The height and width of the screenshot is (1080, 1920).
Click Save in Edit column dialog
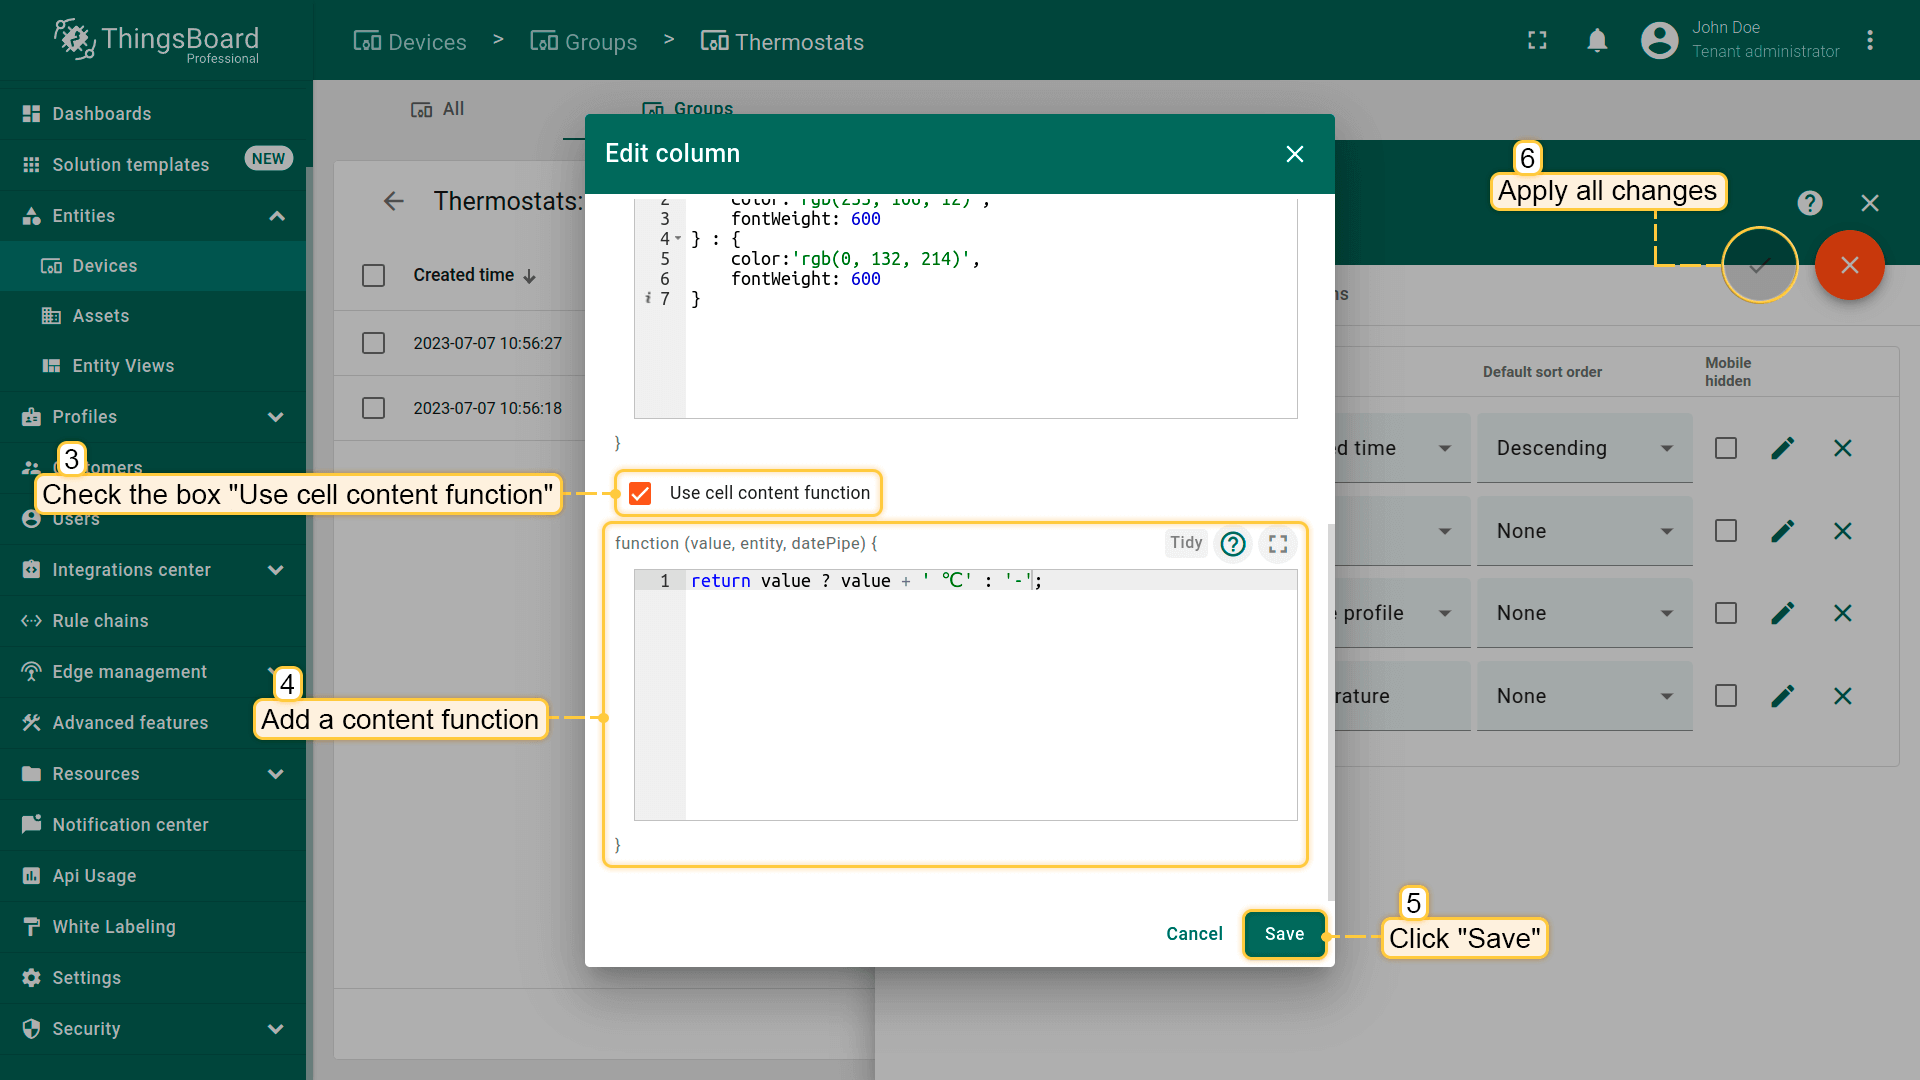[1284, 934]
